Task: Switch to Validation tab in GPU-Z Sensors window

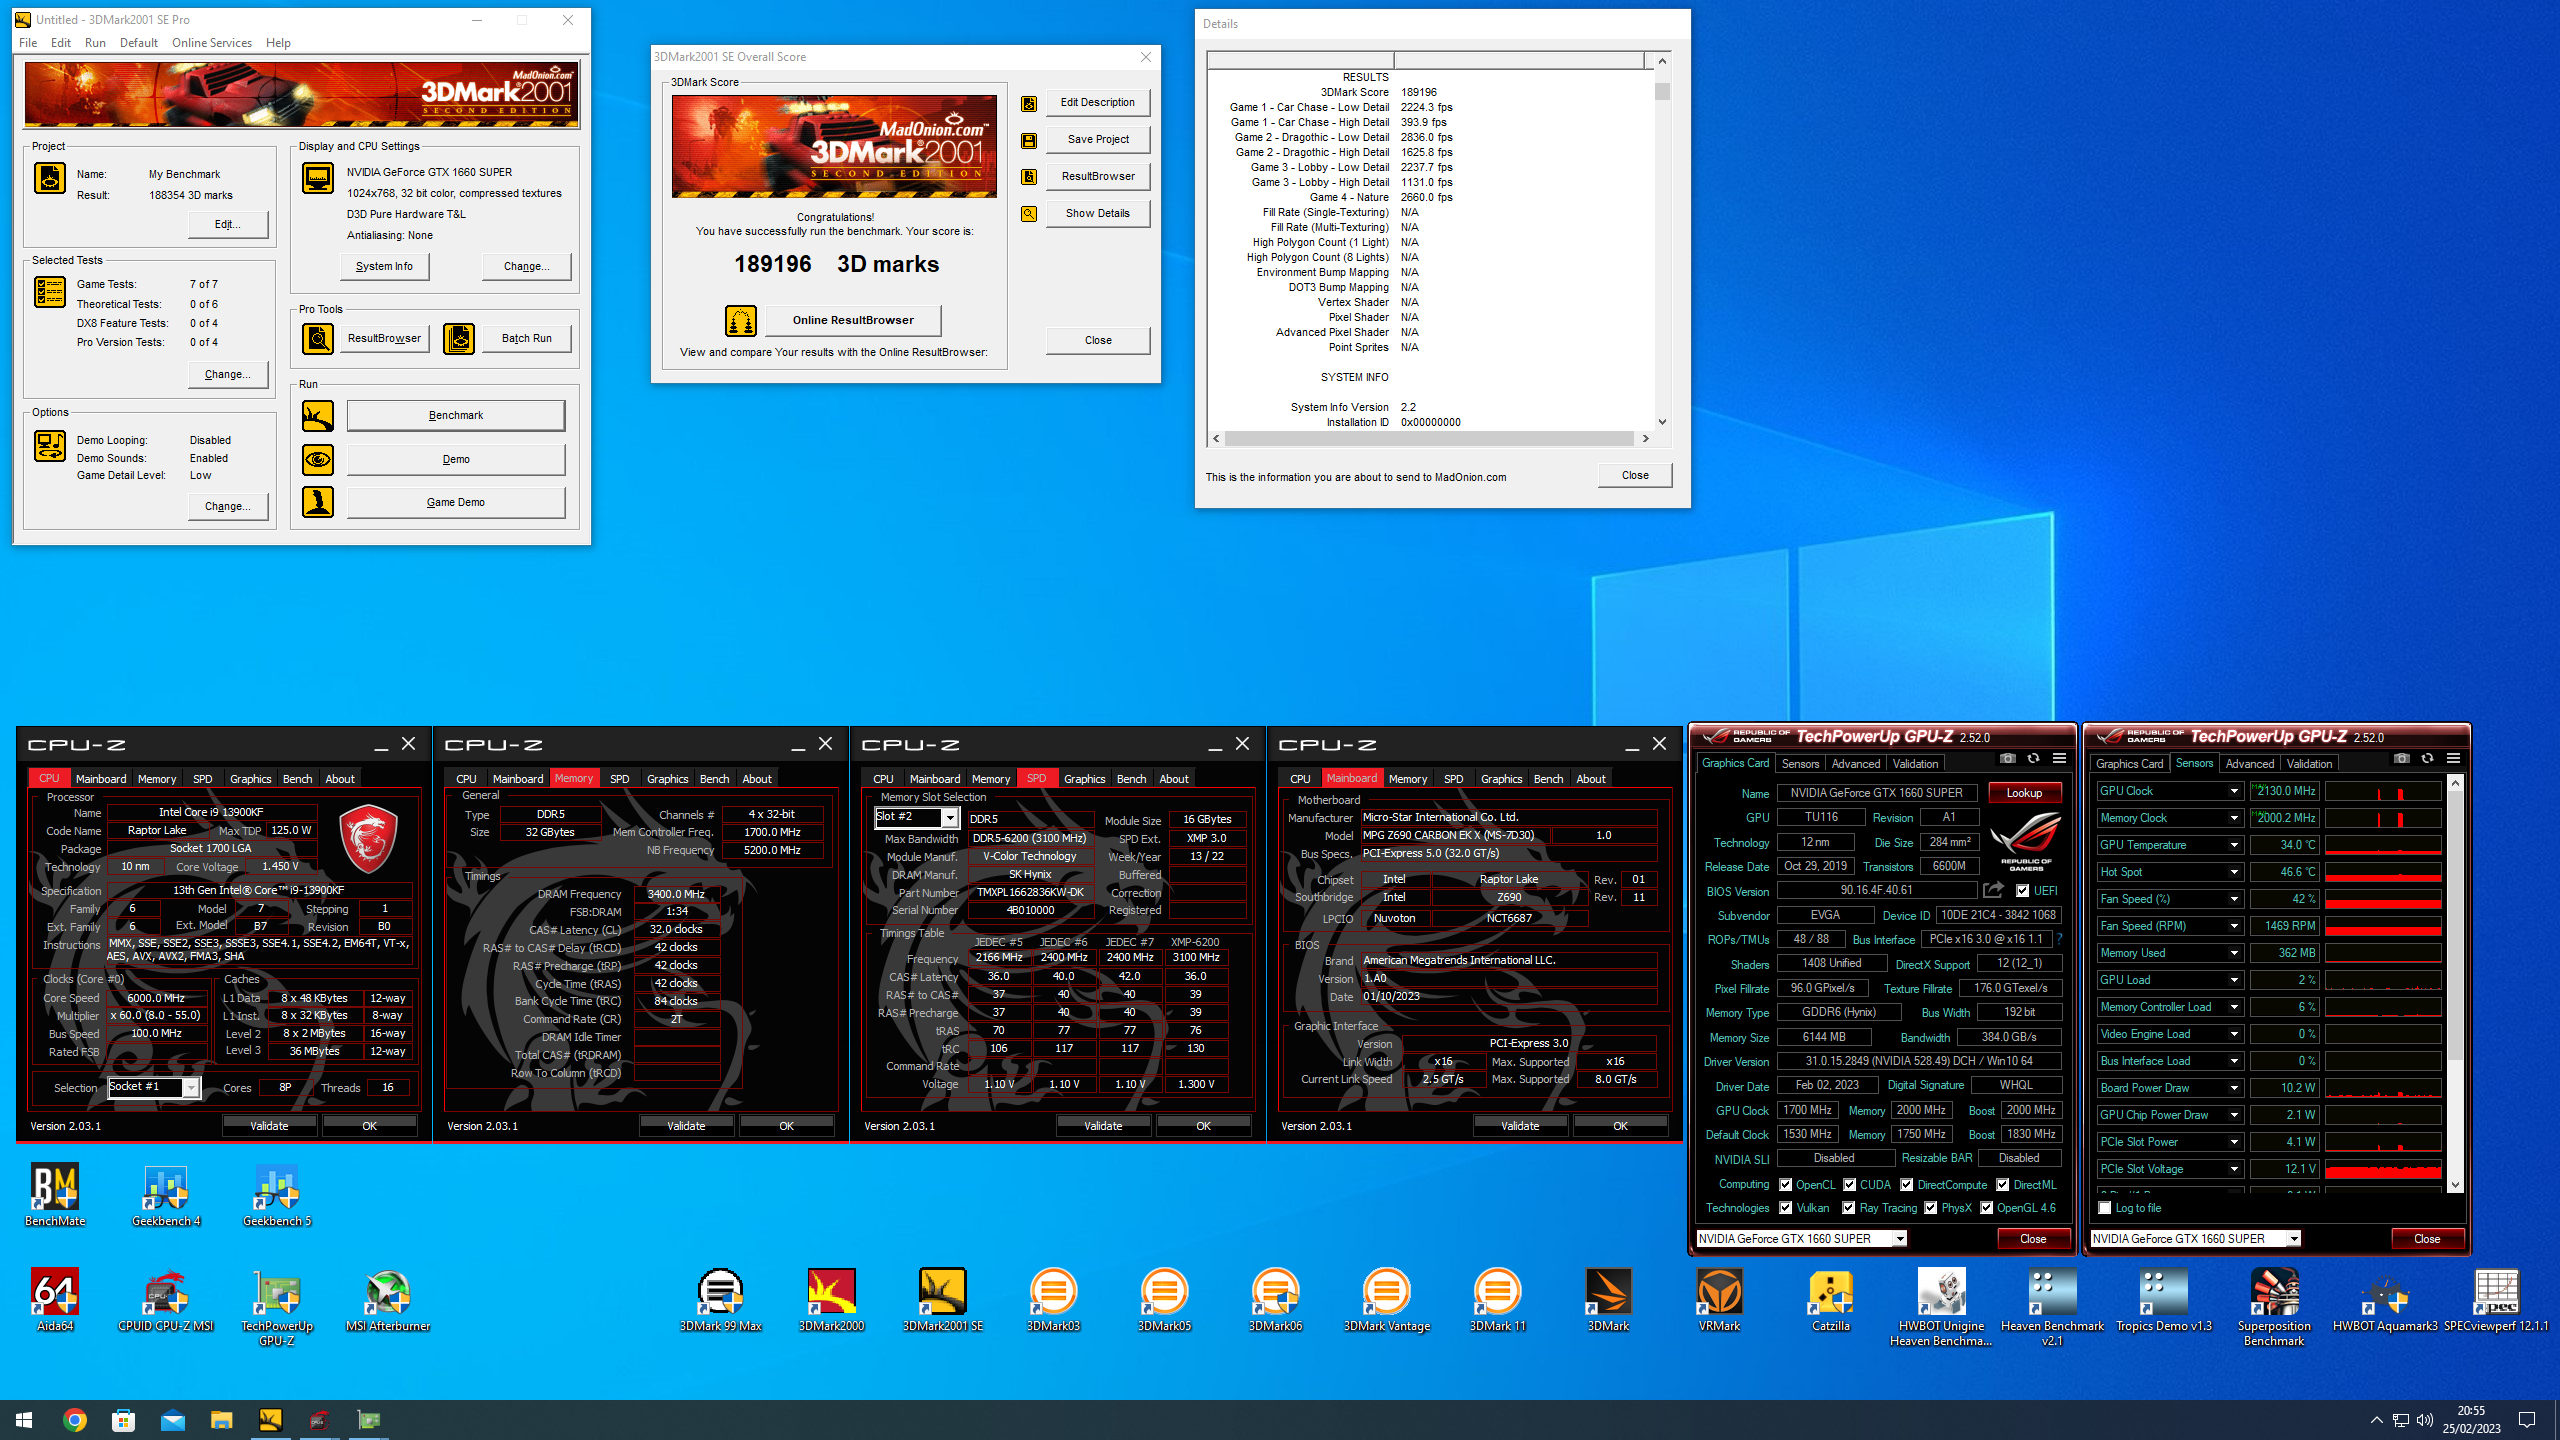Action: tap(2309, 764)
